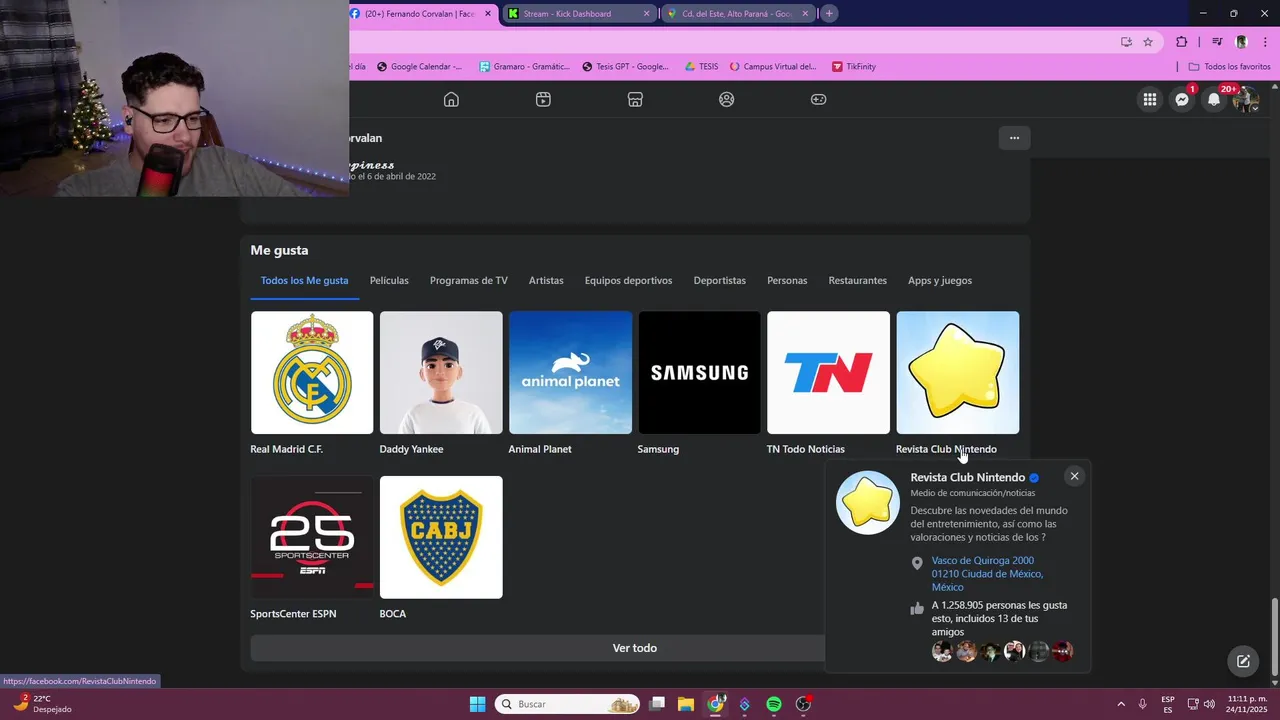Open the taskbar weather widget
Screen dimensions: 1280x720
(x=42, y=704)
